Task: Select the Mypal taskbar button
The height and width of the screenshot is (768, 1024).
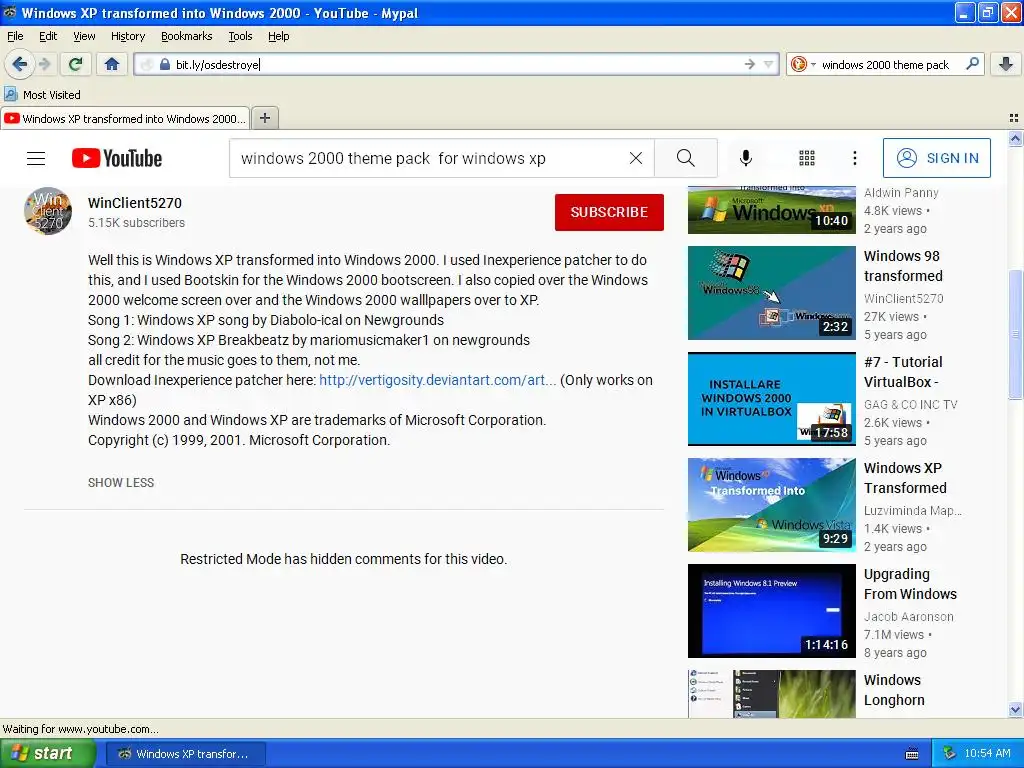Action: (185, 754)
